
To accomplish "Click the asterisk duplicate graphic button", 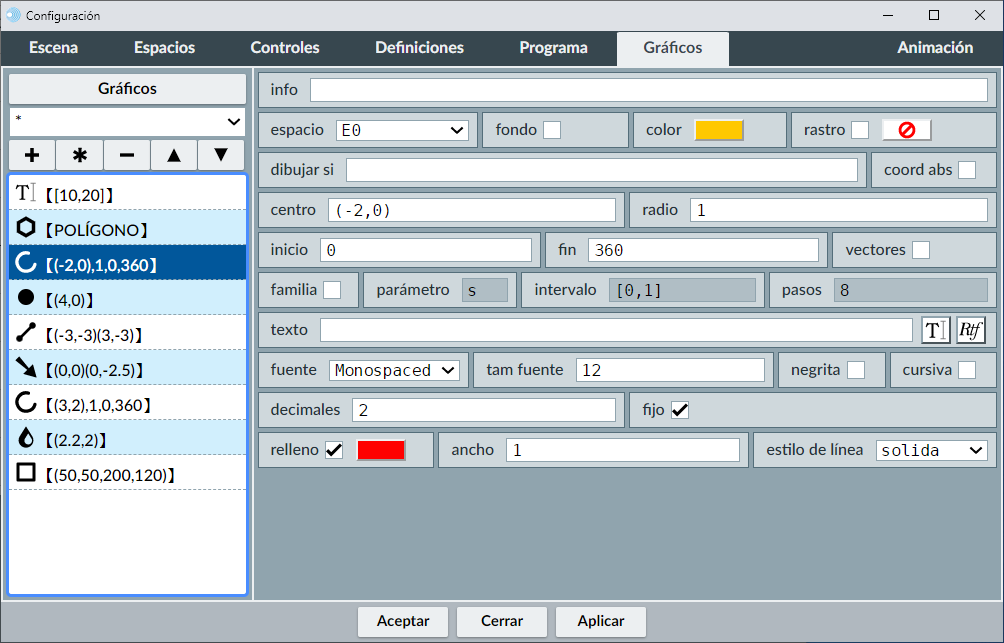I will (x=80, y=155).
